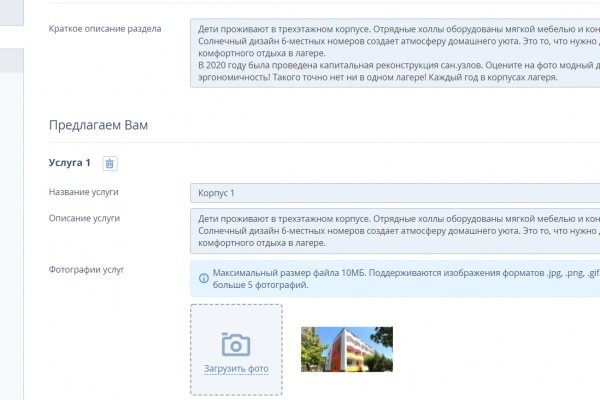Click 'больше 5 фотографий' text in the notice
600x400 pixels.
(254, 285)
